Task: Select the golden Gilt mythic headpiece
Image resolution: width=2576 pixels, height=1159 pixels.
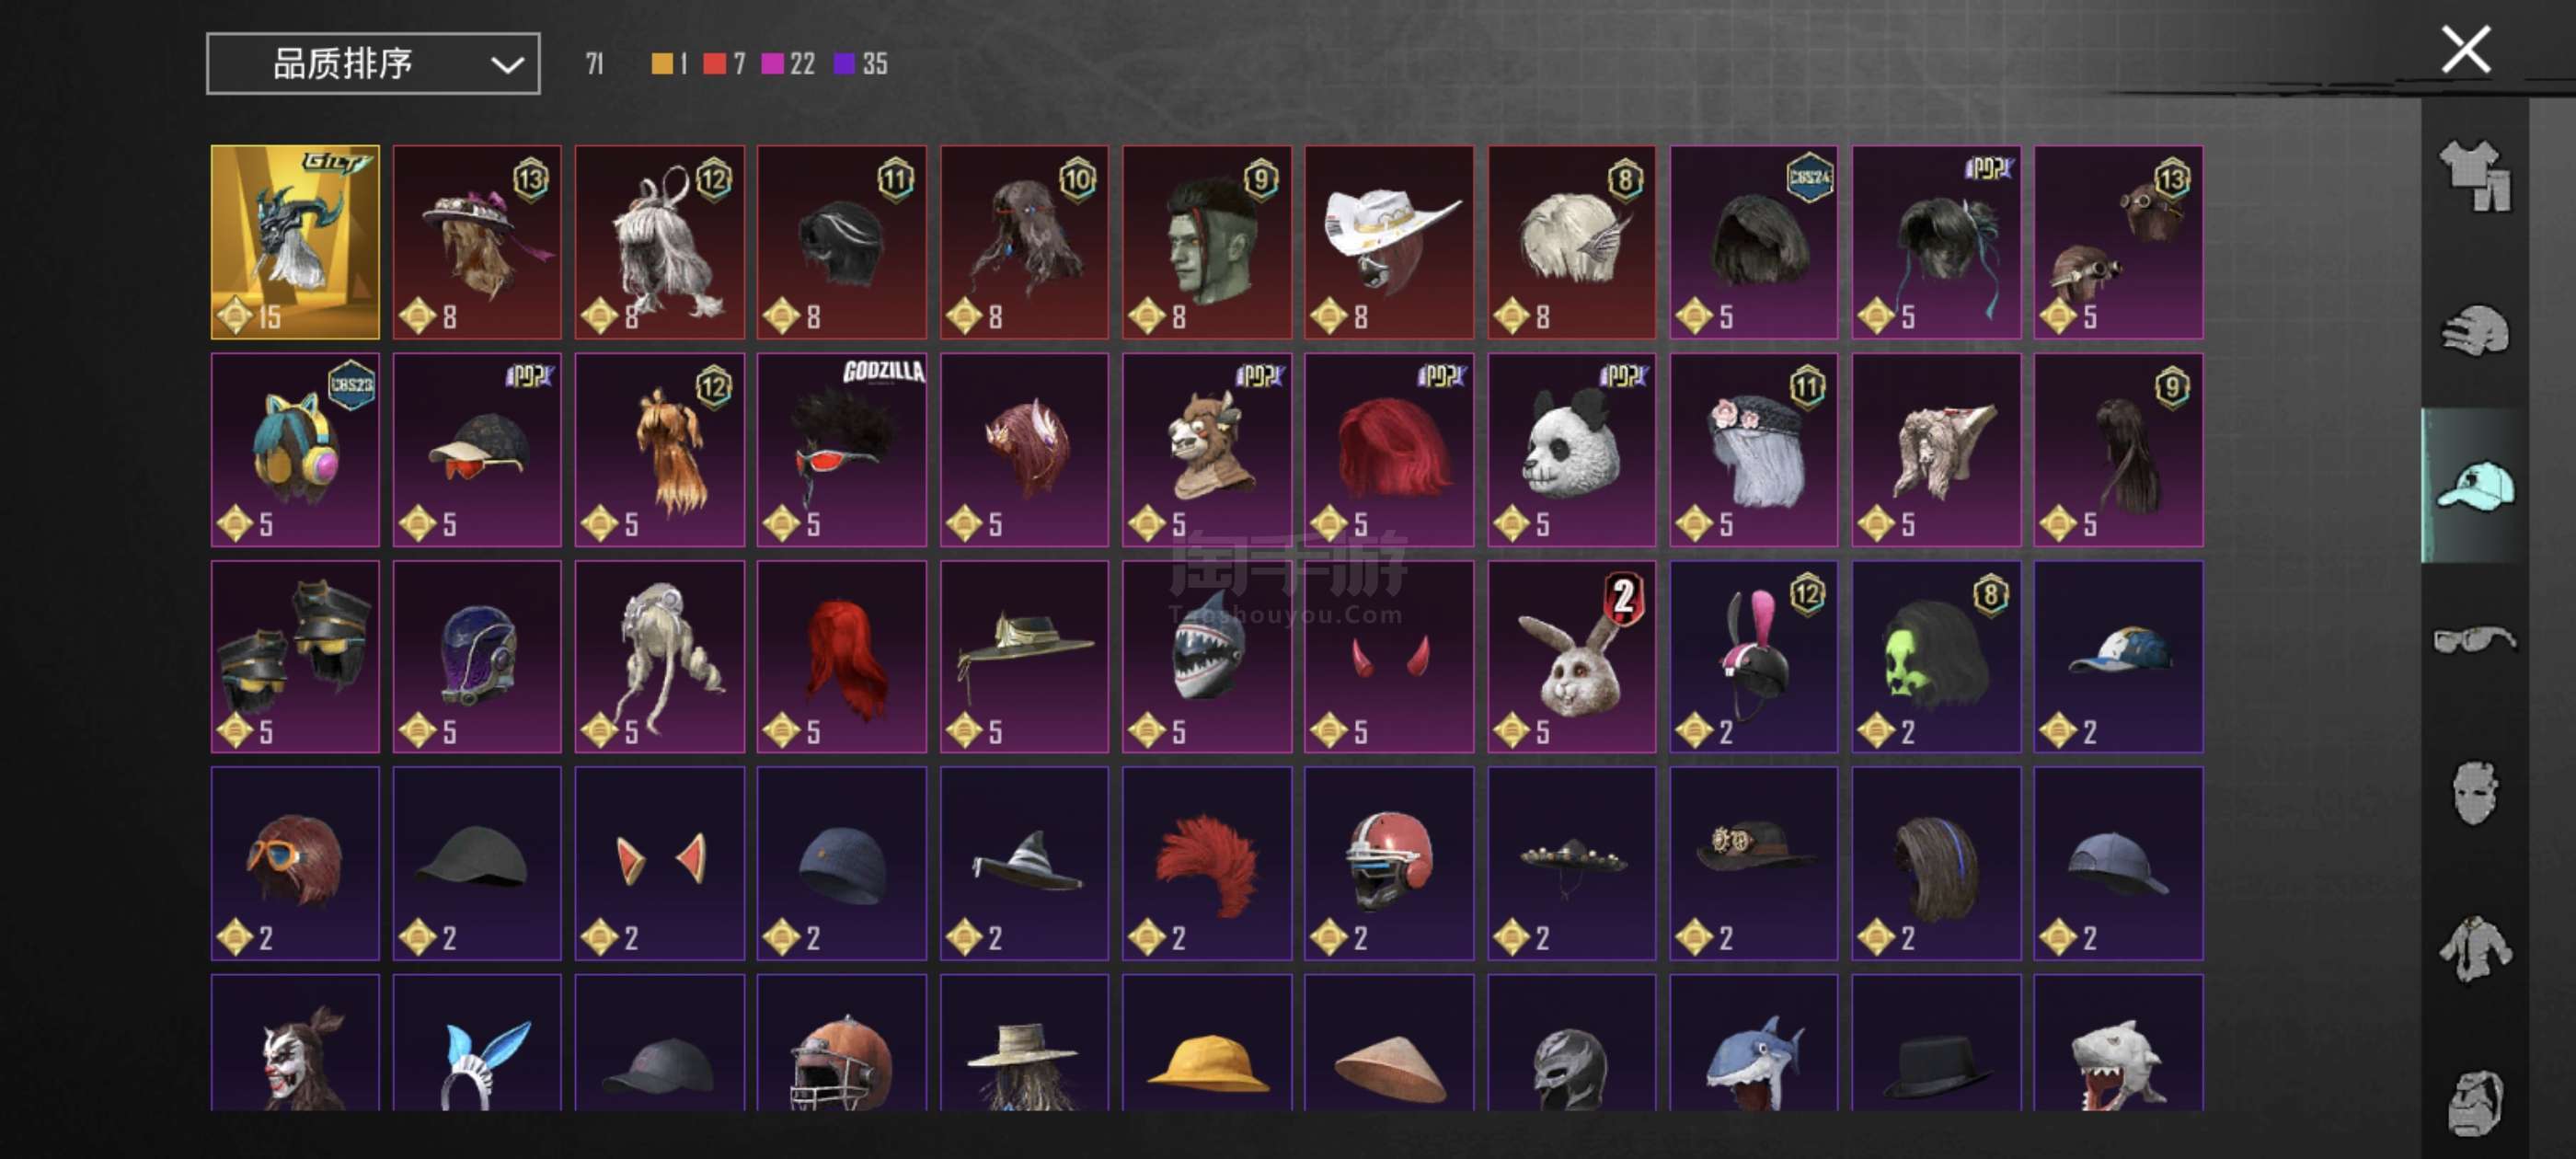Action: [x=295, y=242]
